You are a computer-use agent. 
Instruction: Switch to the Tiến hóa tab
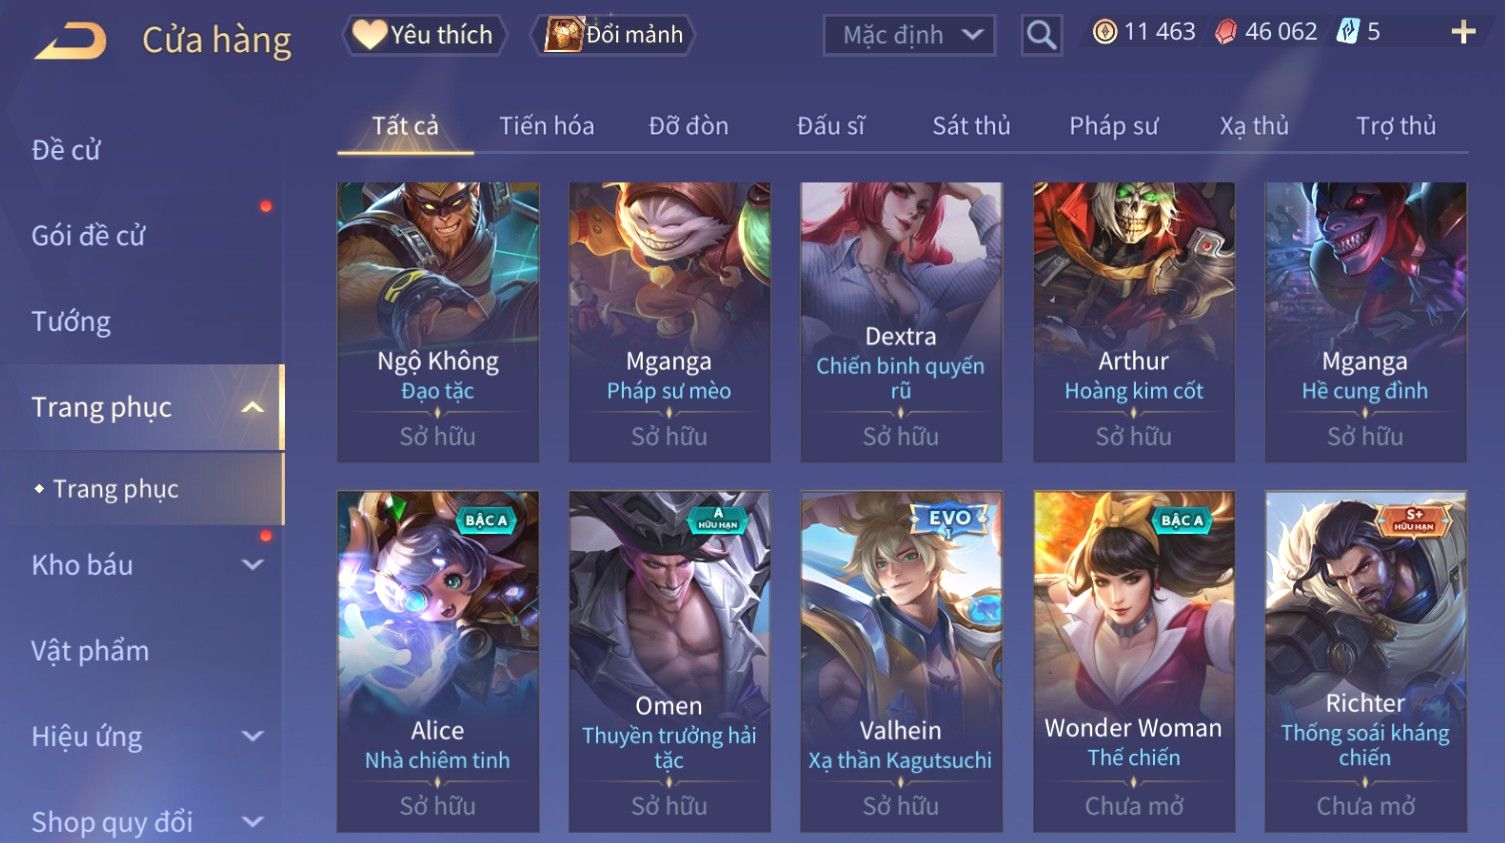546,126
